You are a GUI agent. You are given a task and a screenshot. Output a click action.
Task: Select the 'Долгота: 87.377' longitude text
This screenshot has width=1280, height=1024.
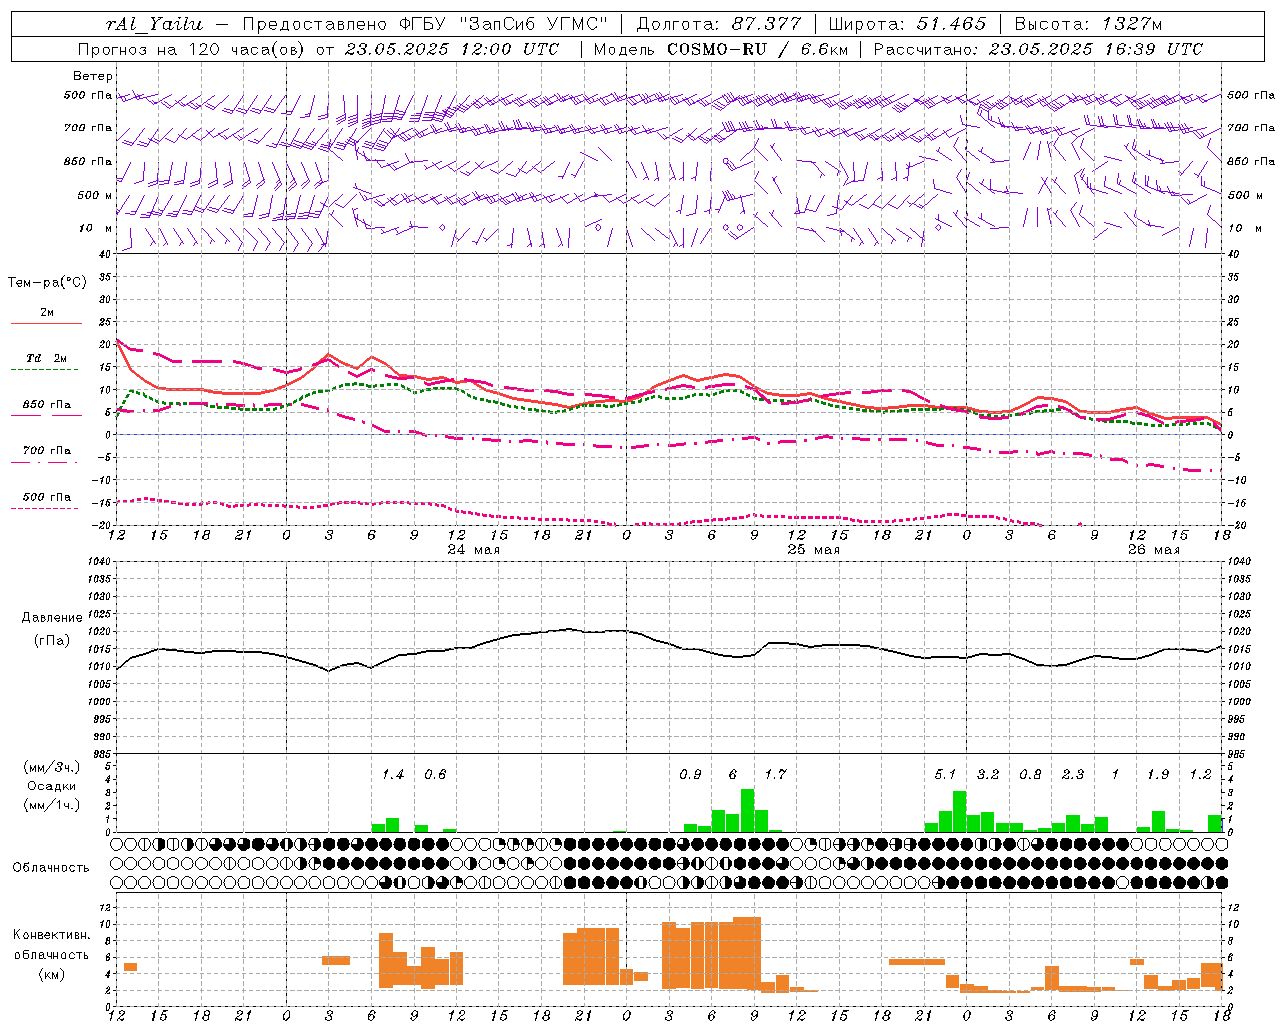(x=719, y=24)
